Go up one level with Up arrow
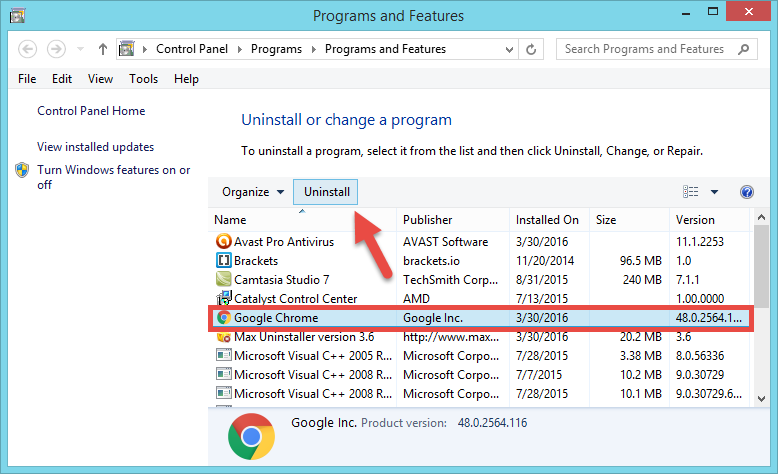The image size is (778, 474). (103, 49)
